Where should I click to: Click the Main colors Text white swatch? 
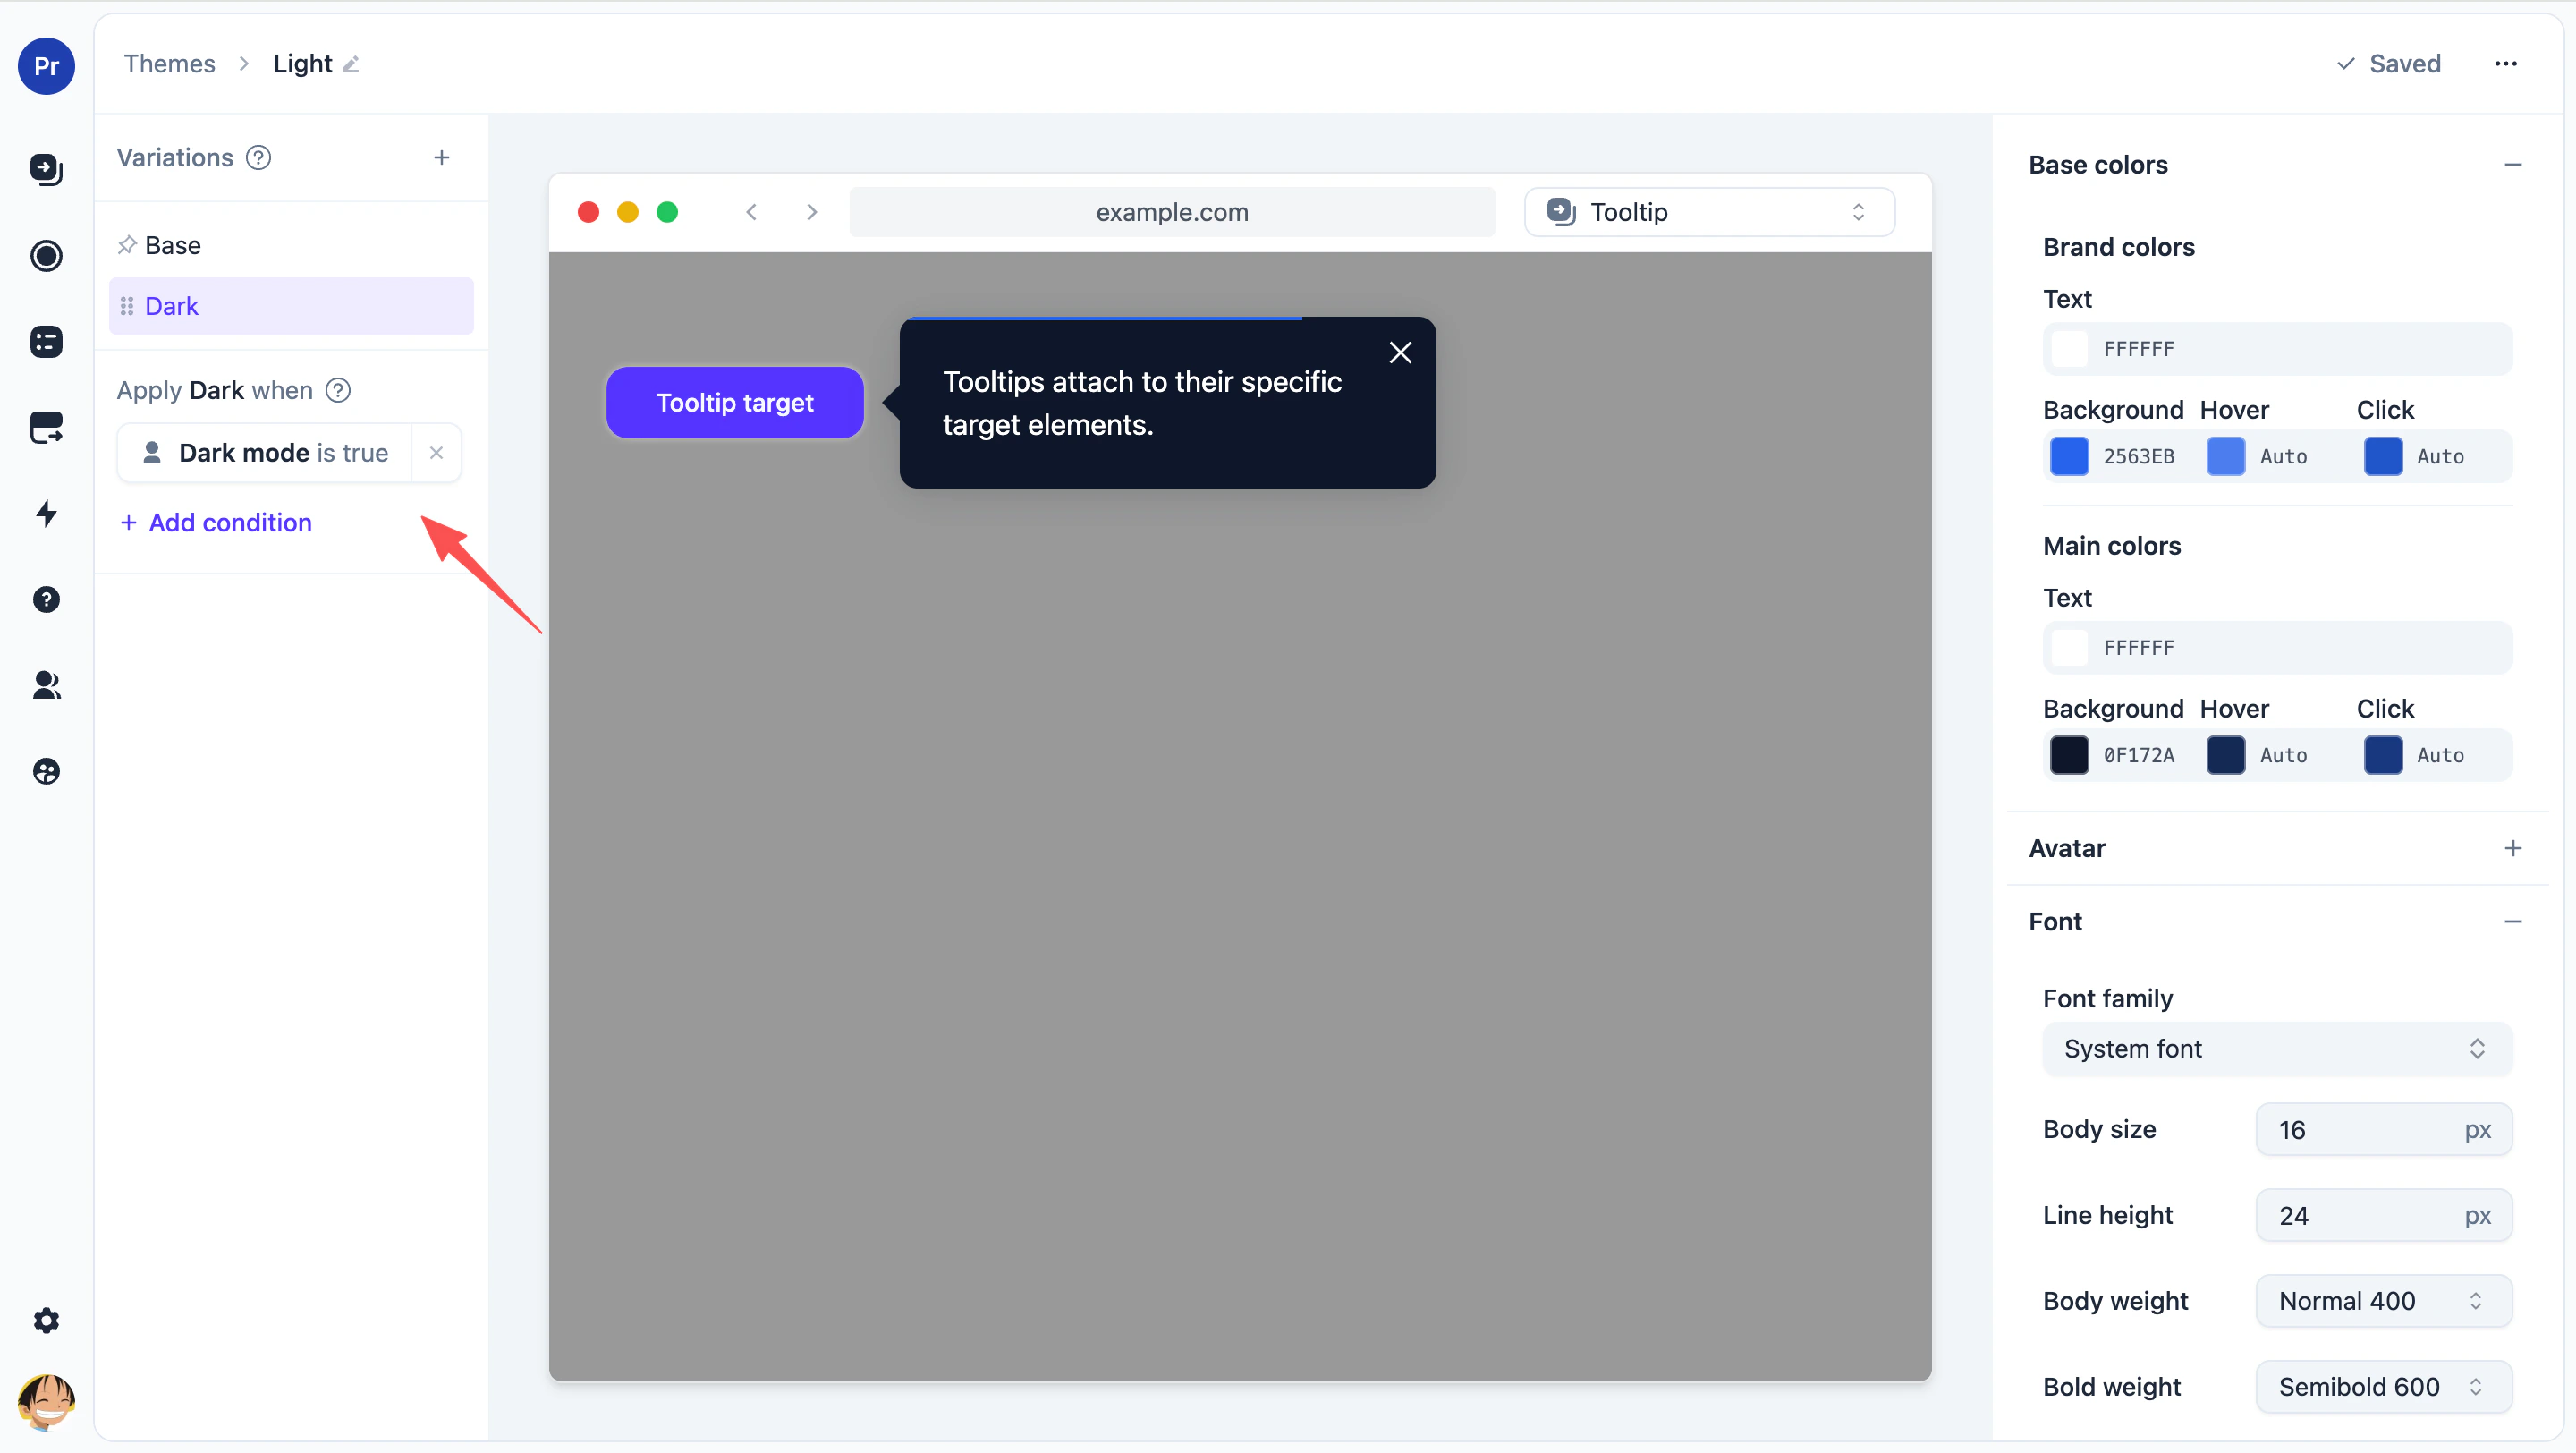point(2069,648)
